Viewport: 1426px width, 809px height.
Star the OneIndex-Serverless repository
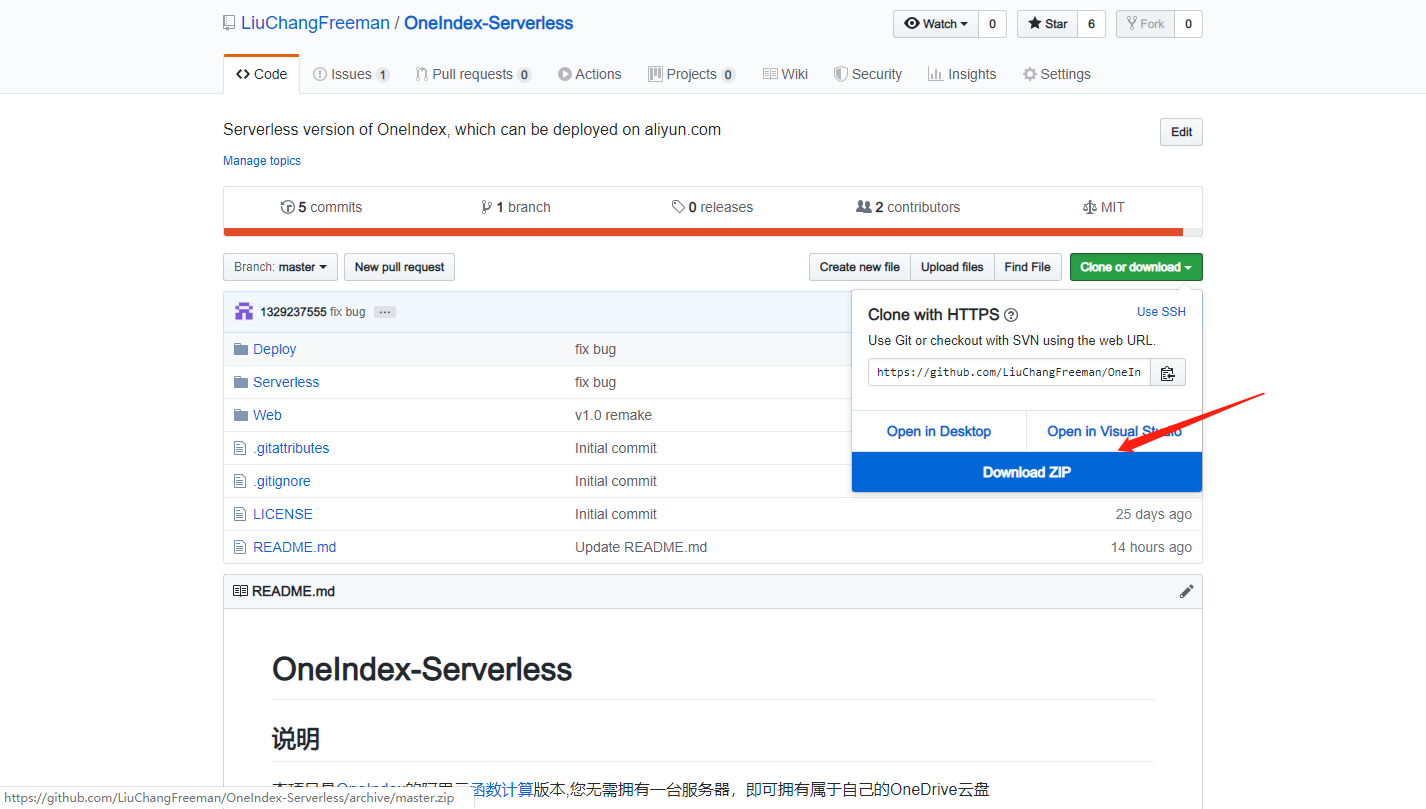click(x=1046, y=23)
